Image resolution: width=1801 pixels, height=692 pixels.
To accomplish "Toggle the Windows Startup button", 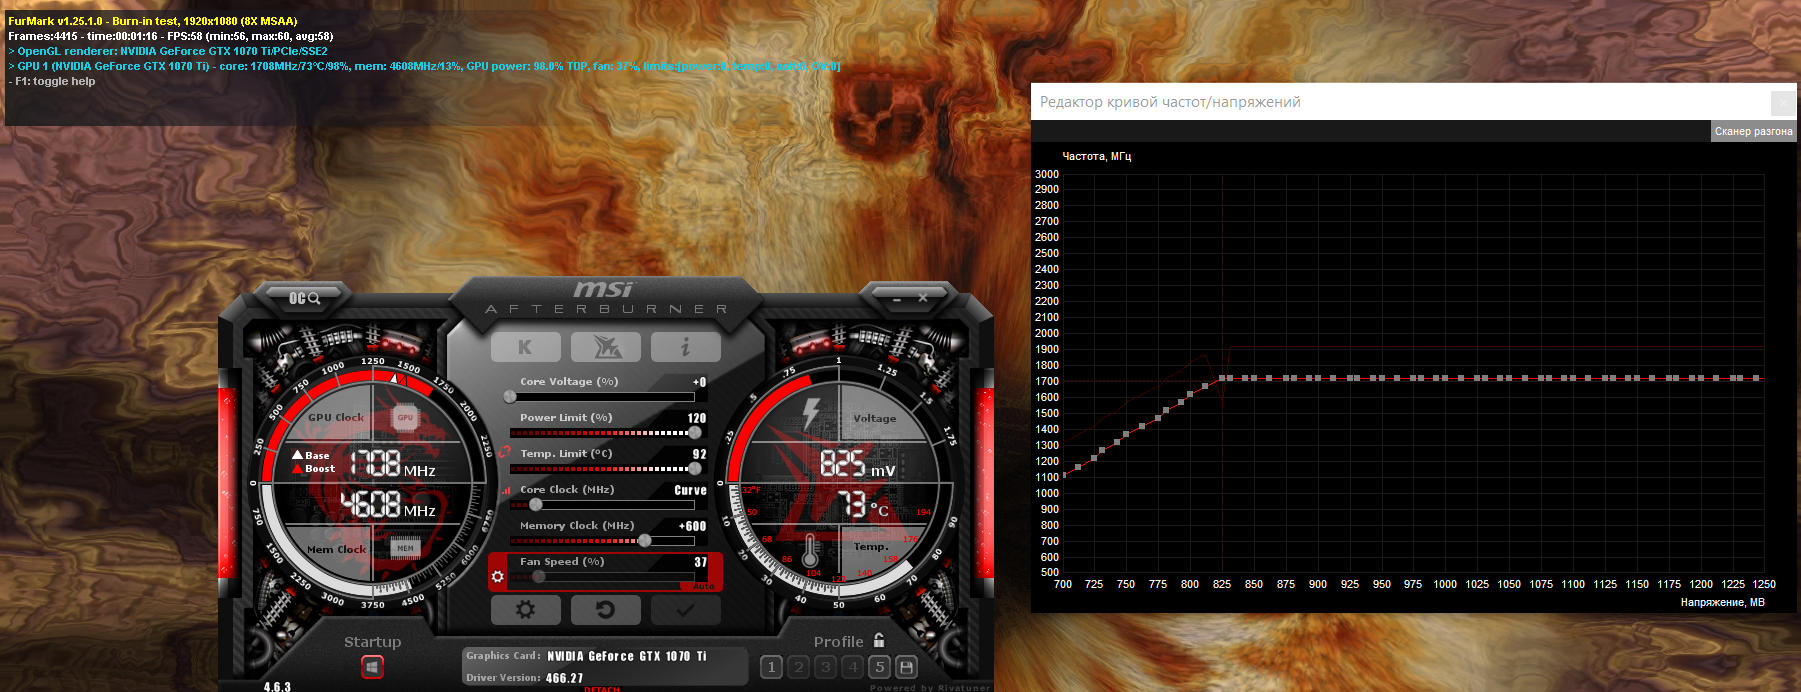I will 372,667.
